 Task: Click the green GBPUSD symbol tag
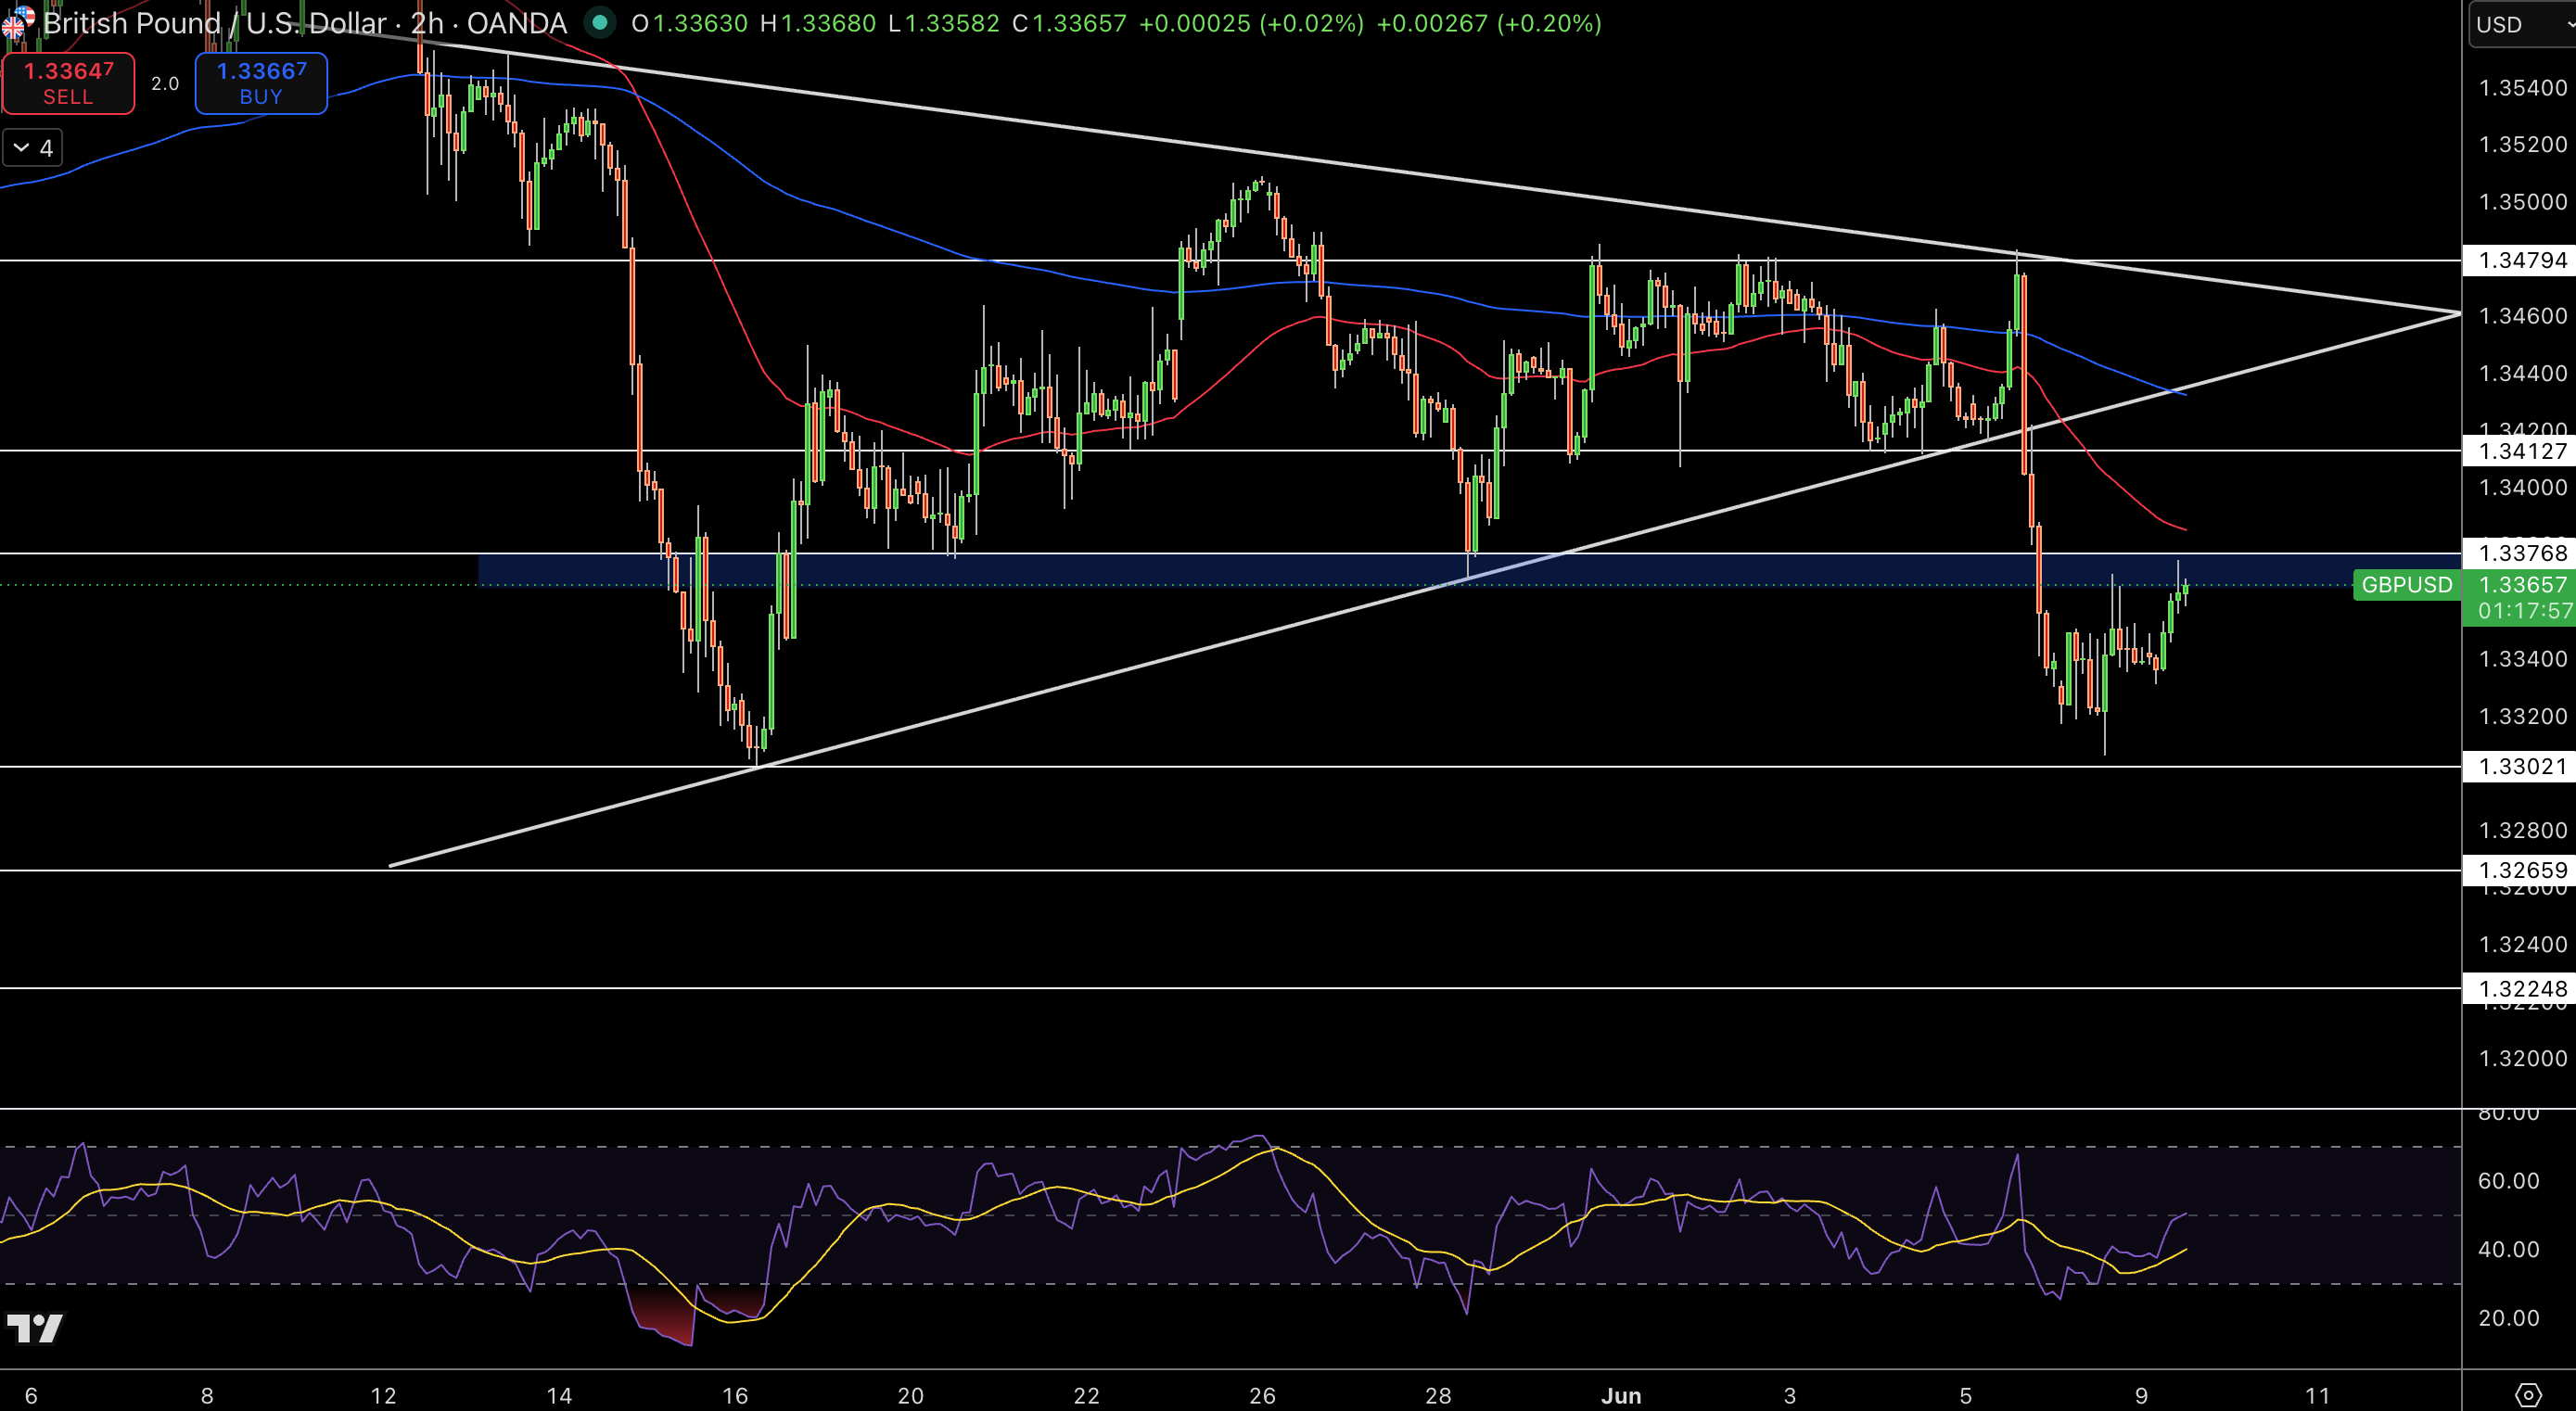click(2406, 584)
